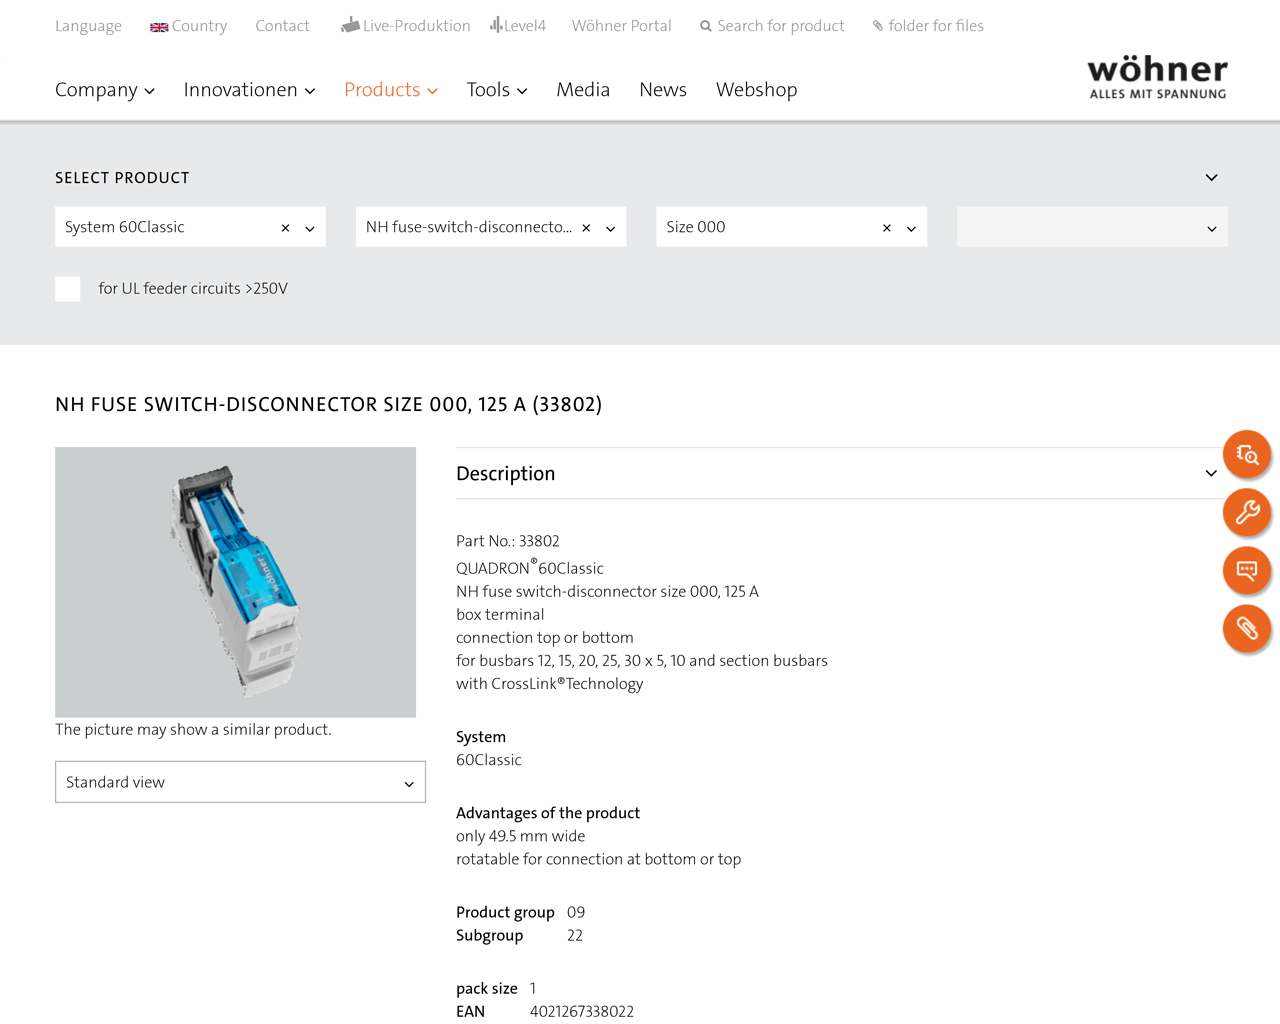Remove the Size 000 selection

coord(887,228)
